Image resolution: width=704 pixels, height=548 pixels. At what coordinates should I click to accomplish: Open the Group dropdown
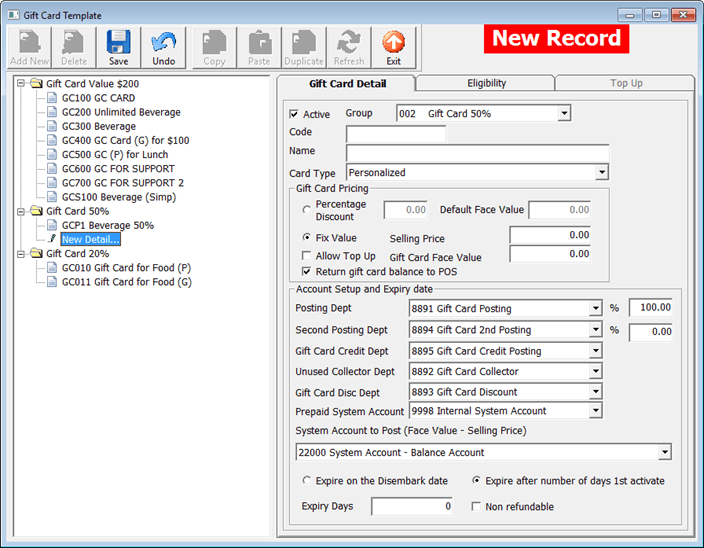(x=564, y=113)
